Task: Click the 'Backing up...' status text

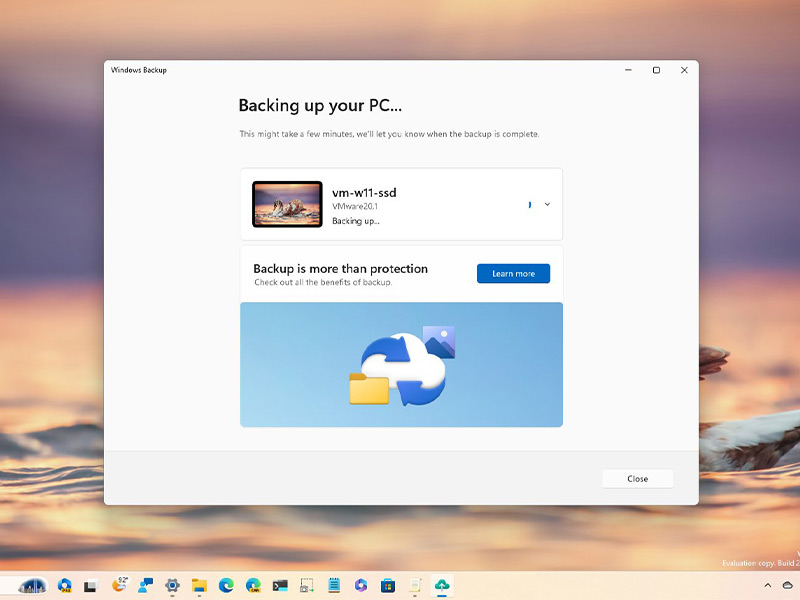Action: click(356, 221)
